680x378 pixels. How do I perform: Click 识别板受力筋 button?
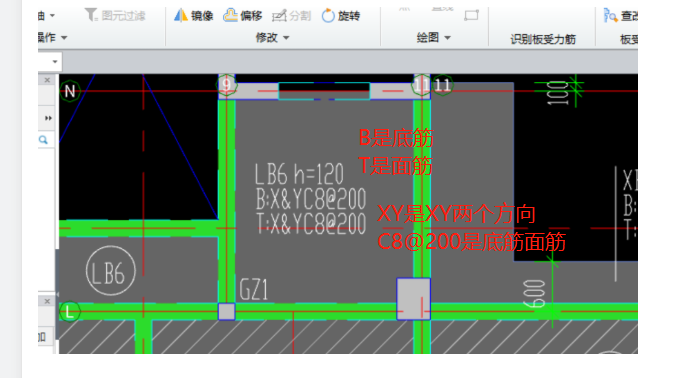tap(543, 39)
